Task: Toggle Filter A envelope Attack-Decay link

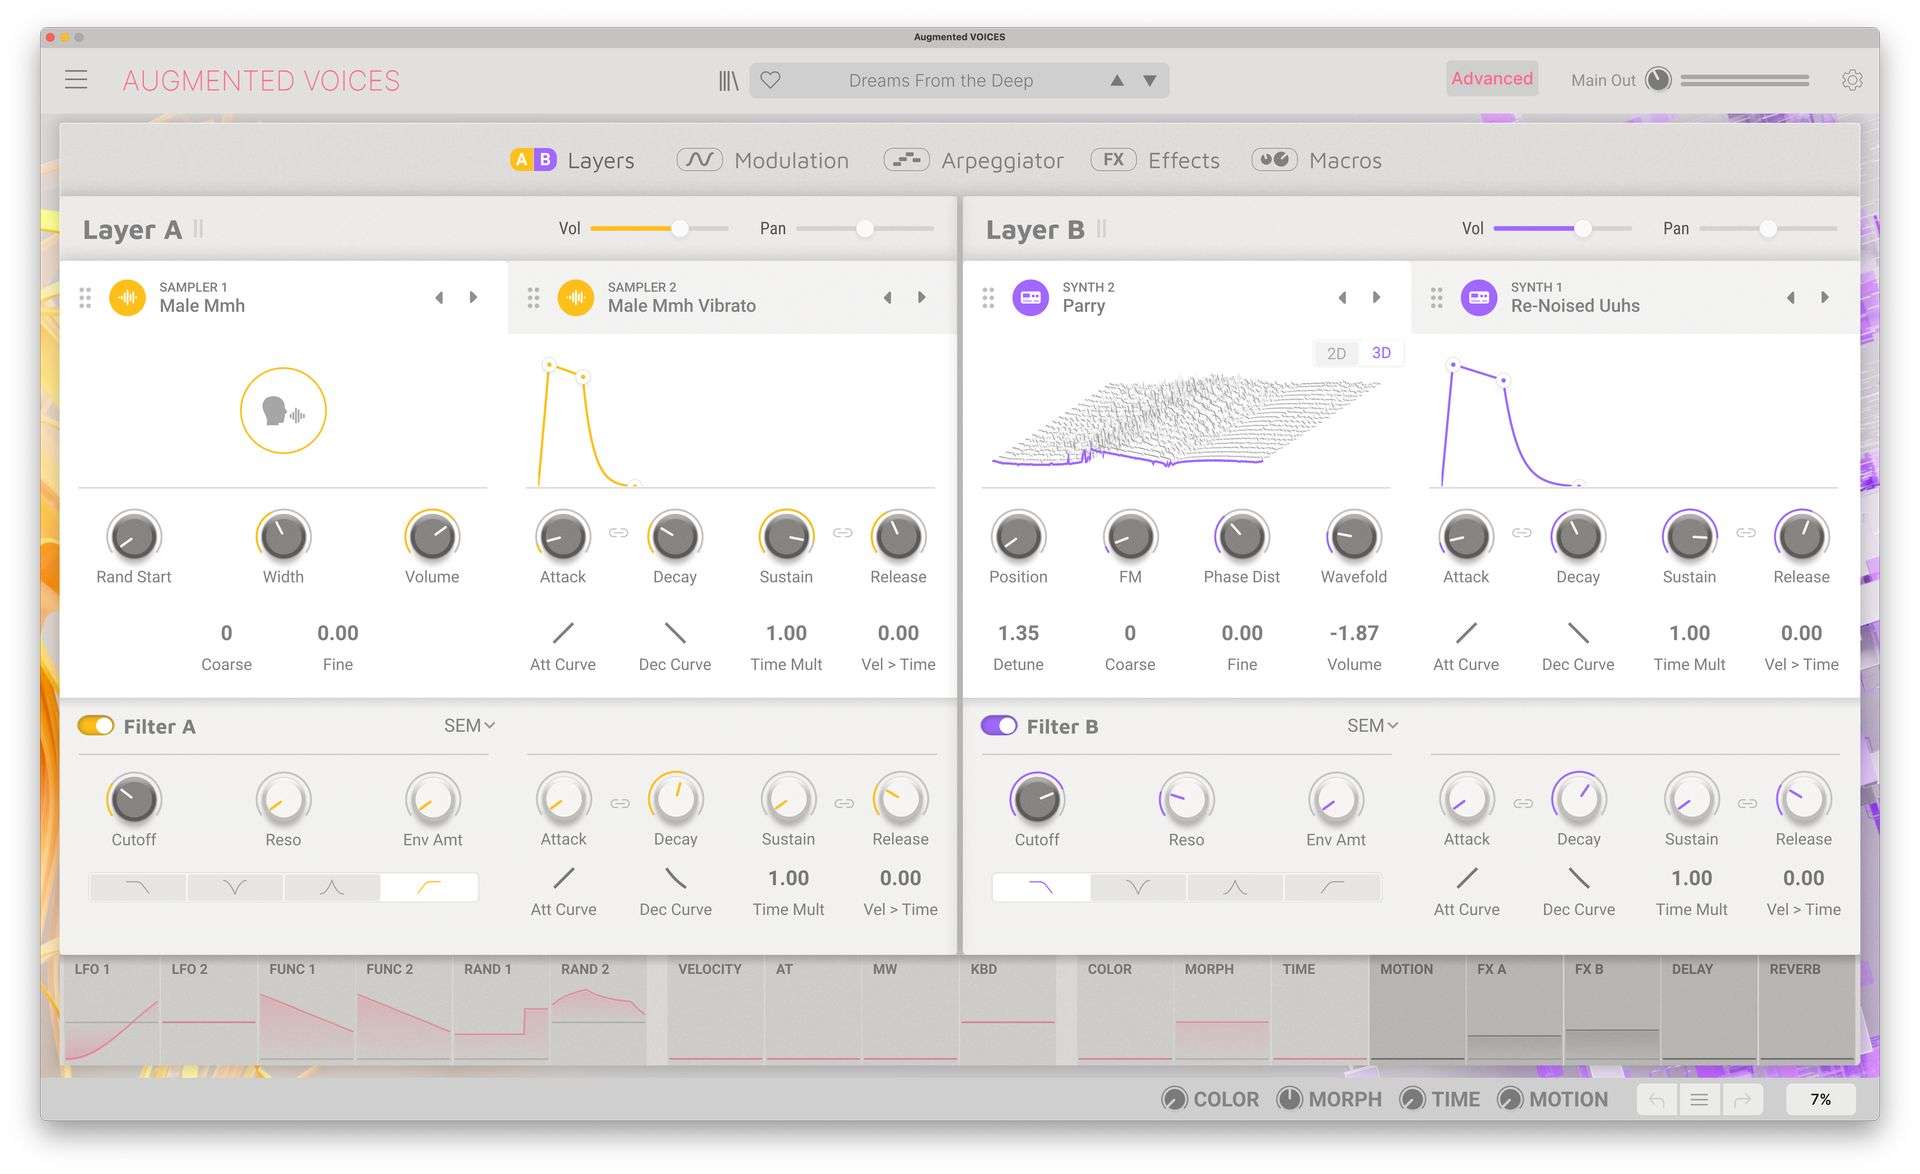Action: 620,803
